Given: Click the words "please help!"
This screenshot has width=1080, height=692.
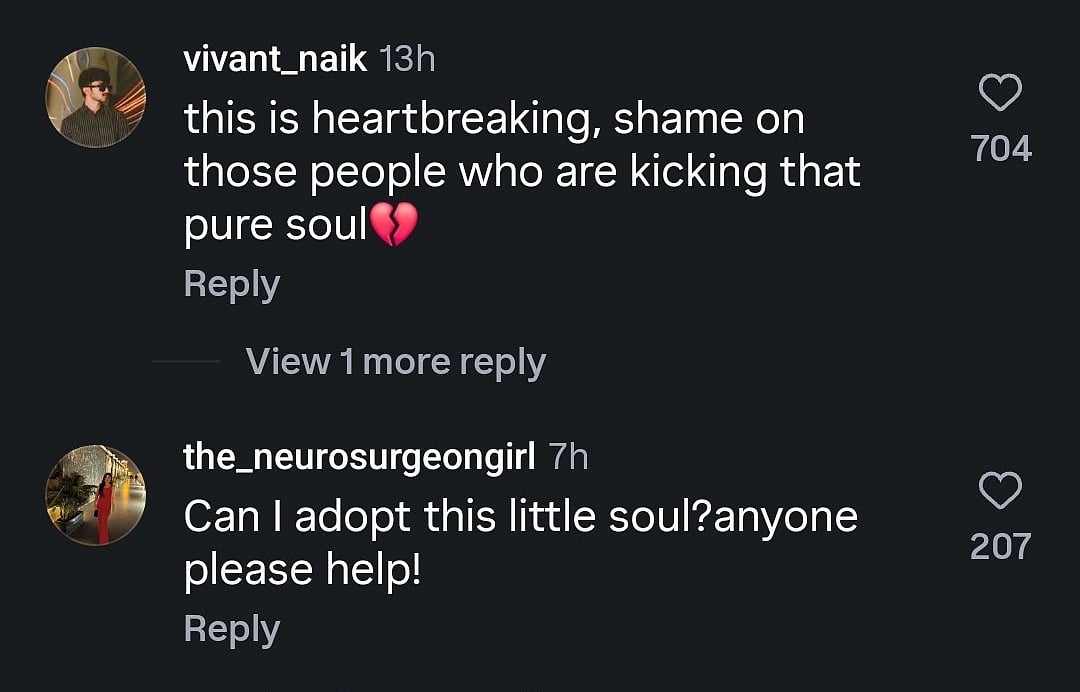Looking at the screenshot, I should click(x=301, y=570).
